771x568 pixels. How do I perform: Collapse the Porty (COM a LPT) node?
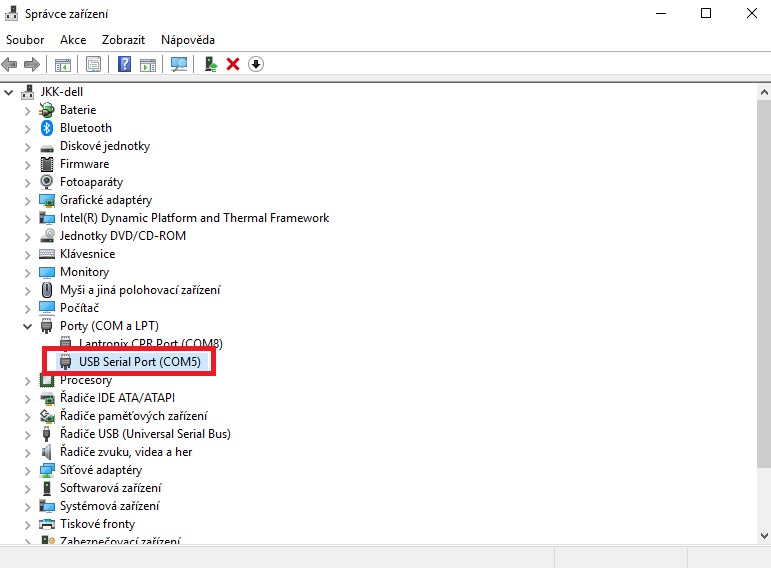pyautogui.click(x=28, y=326)
